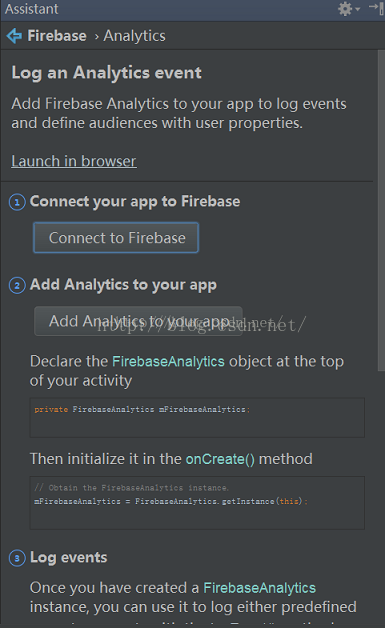The image size is (385, 628).
Task: Open the onCreate() link
Action: pyautogui.click(x=220, y=459)
